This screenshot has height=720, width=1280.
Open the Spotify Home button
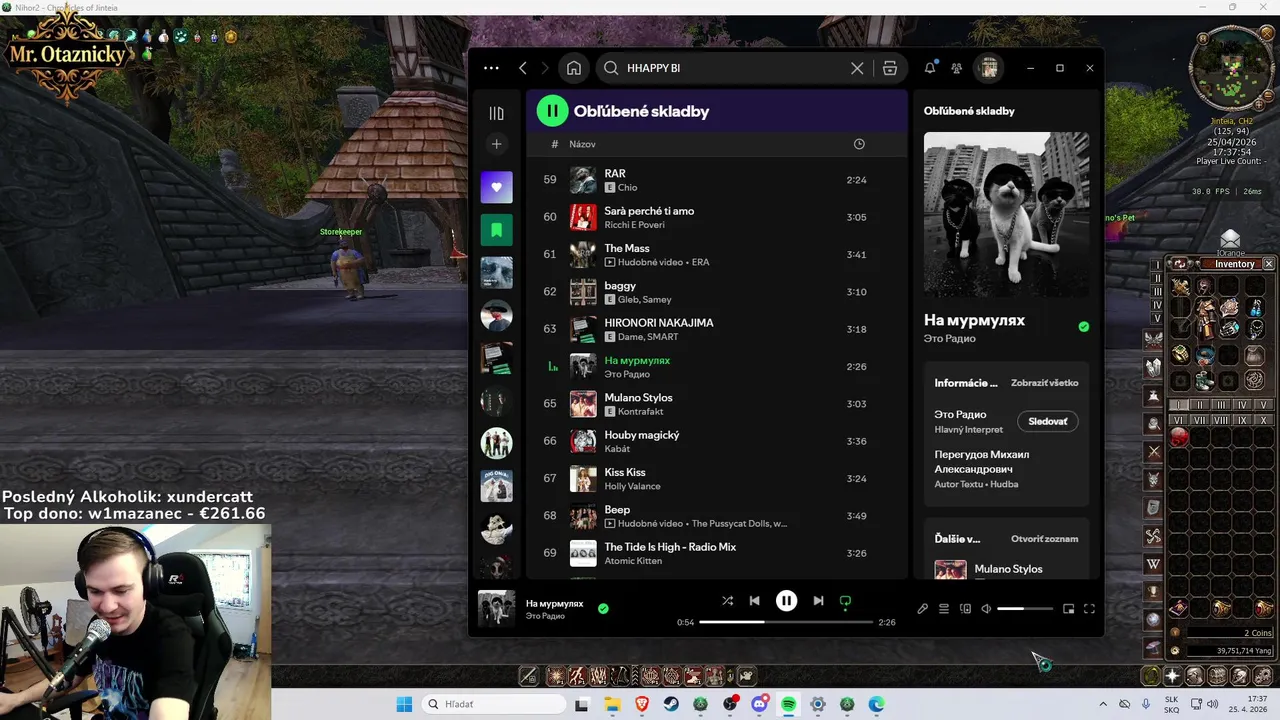point(574,68)
